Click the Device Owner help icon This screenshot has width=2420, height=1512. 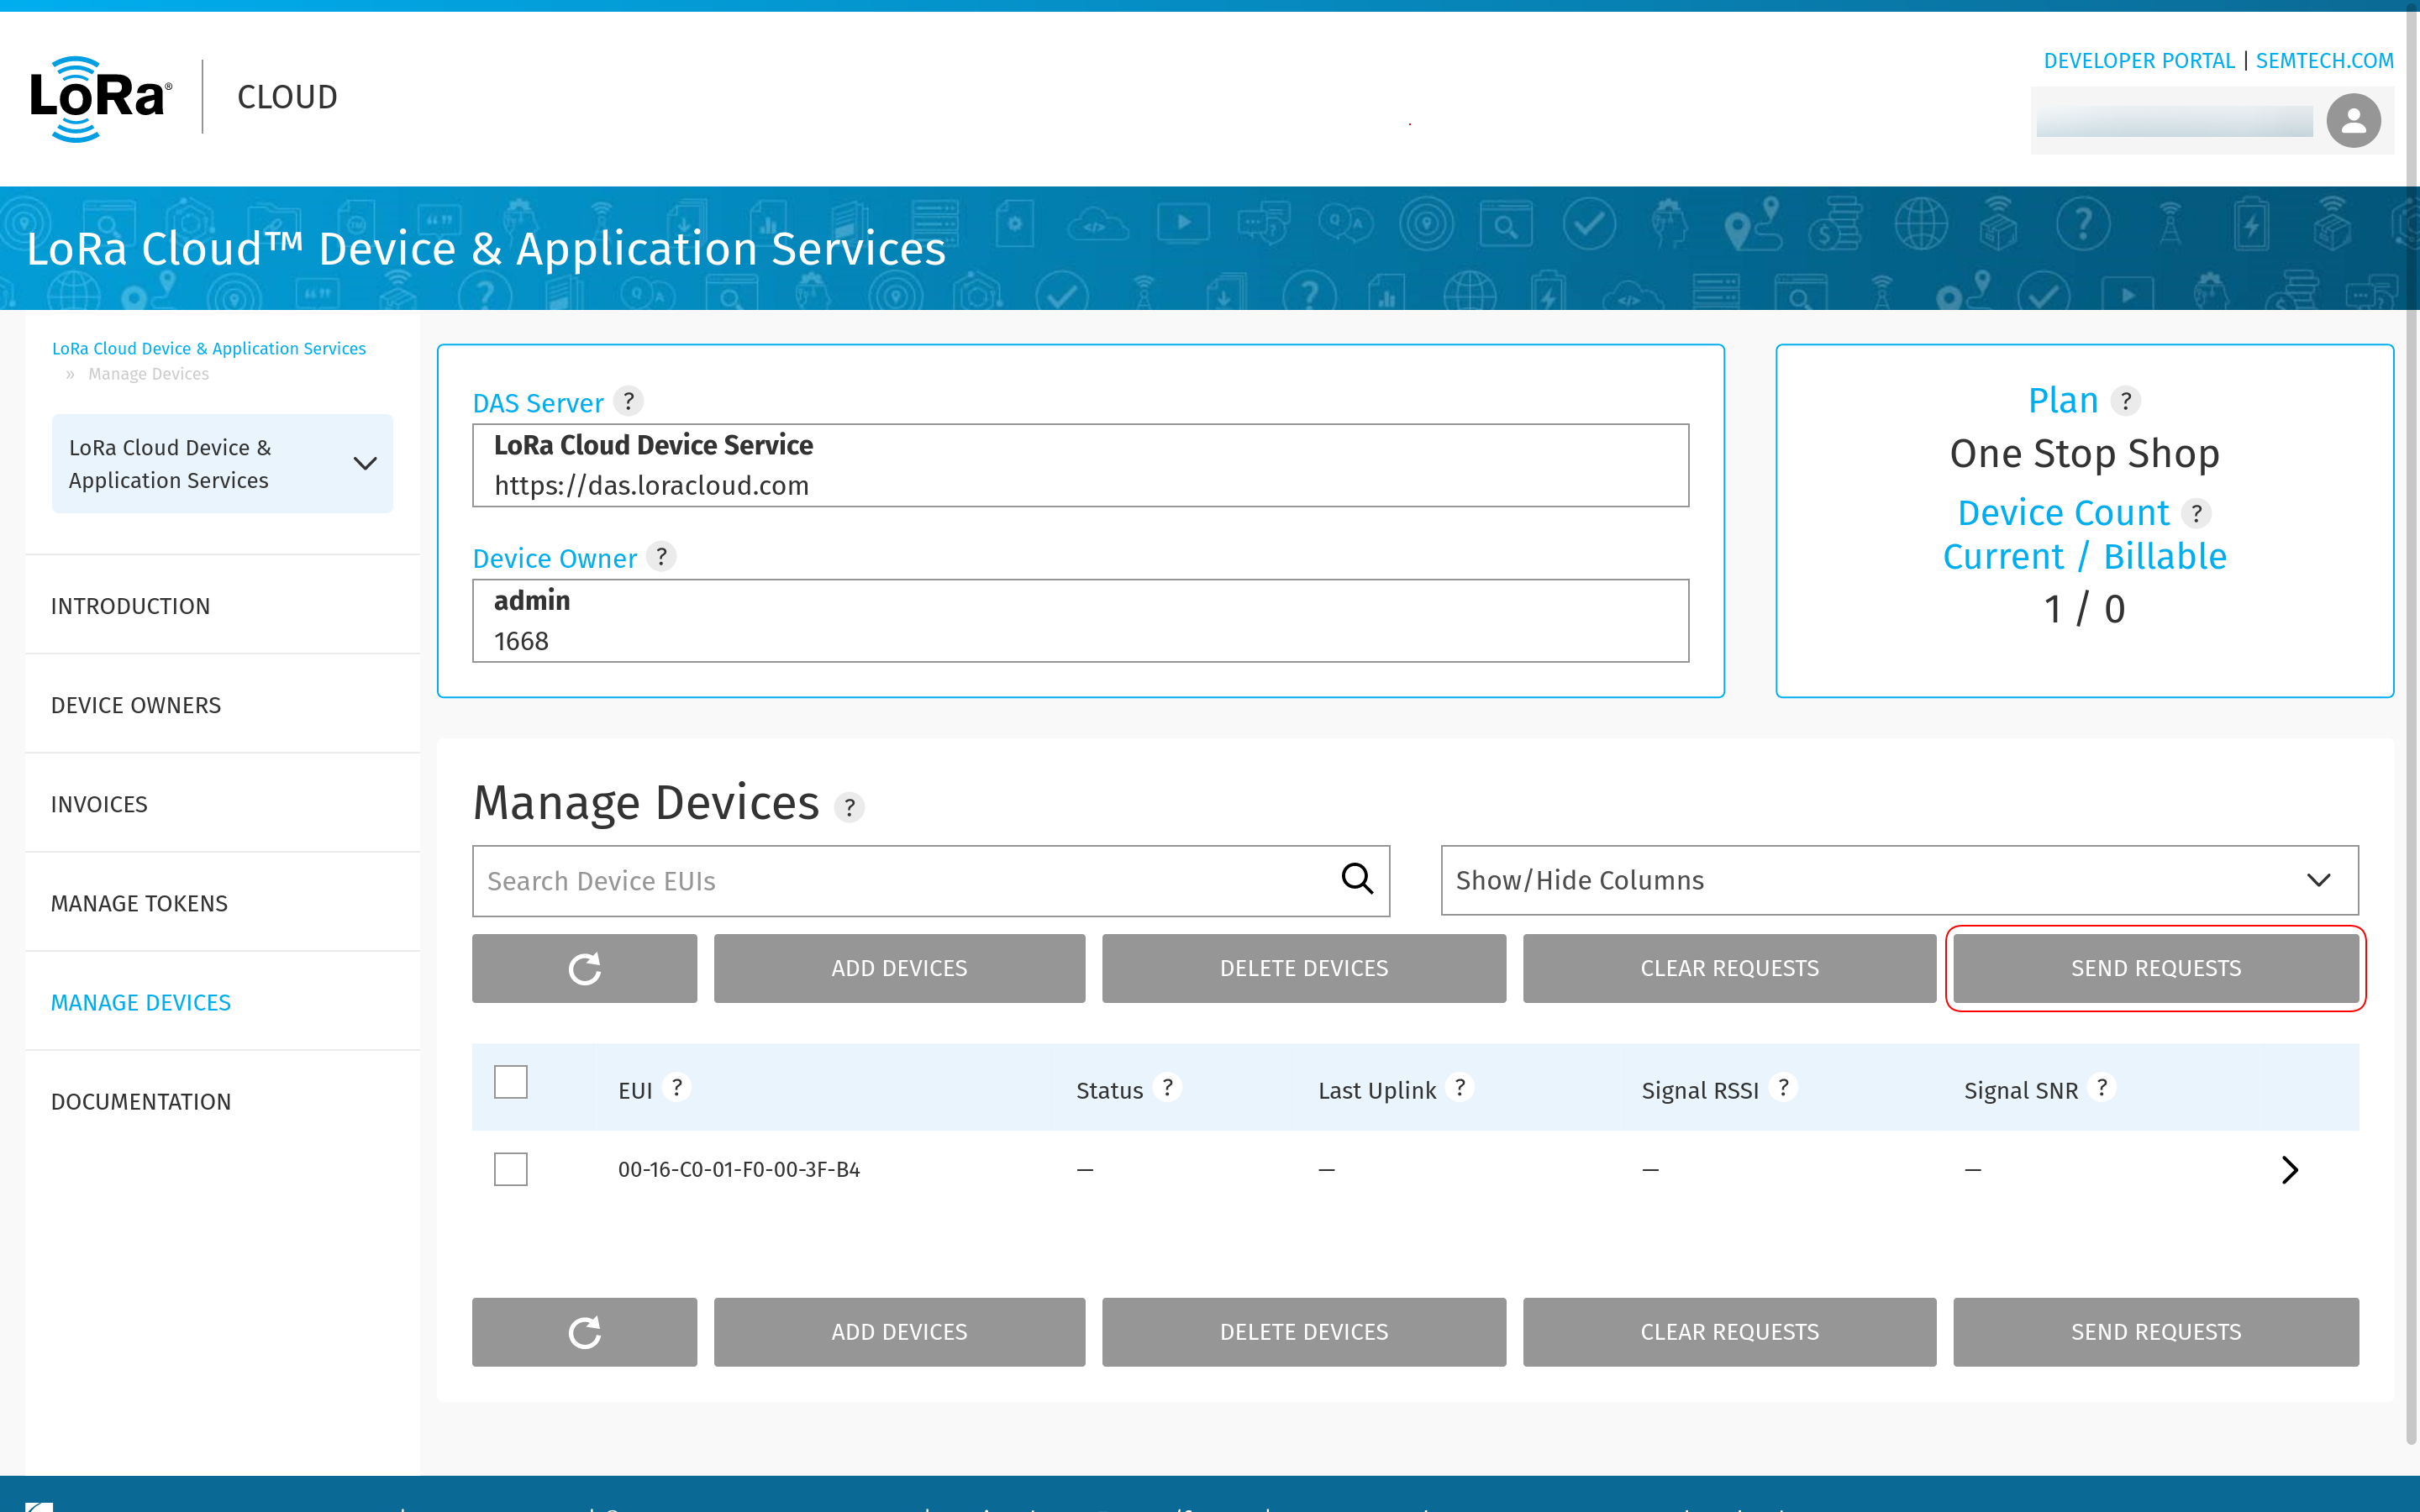(x=662, y=558)
